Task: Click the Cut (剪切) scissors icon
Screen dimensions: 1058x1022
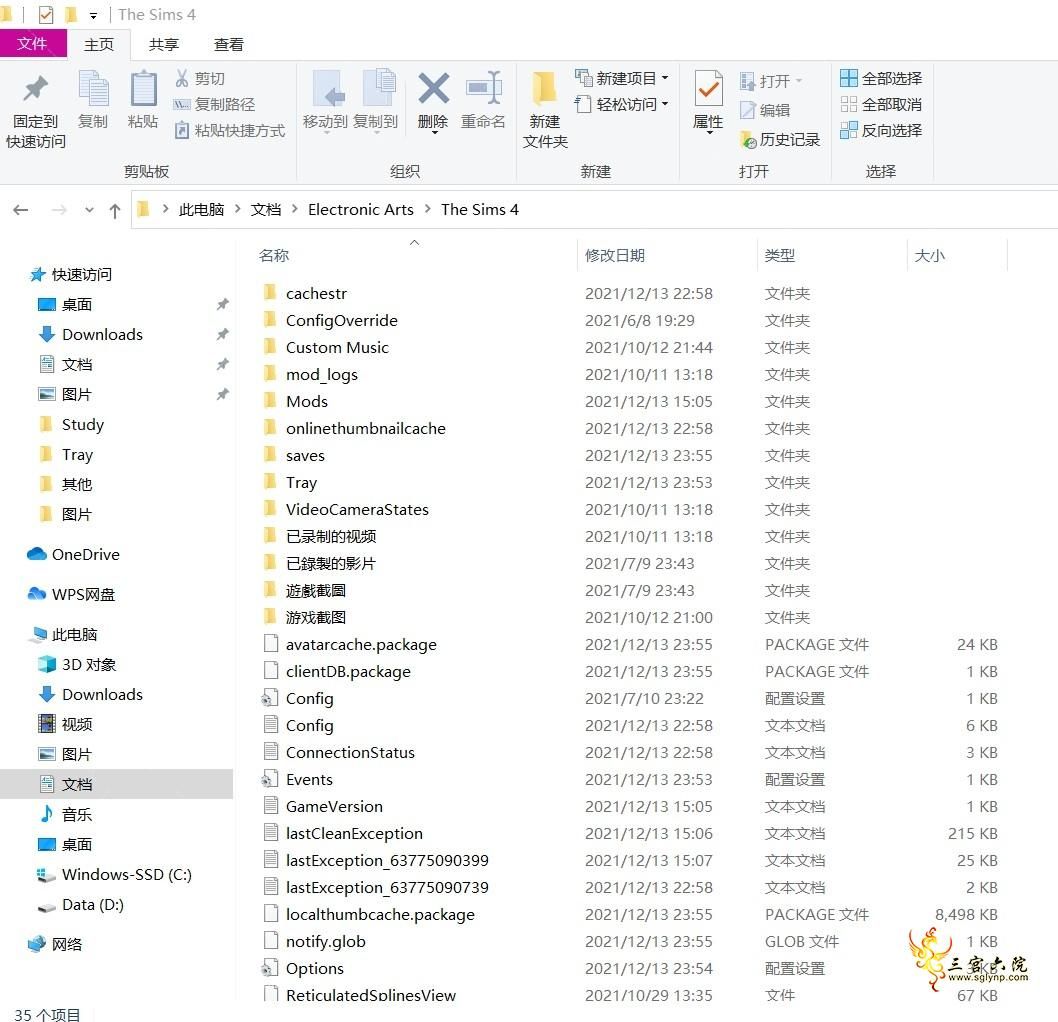Action: pos(182,78)
